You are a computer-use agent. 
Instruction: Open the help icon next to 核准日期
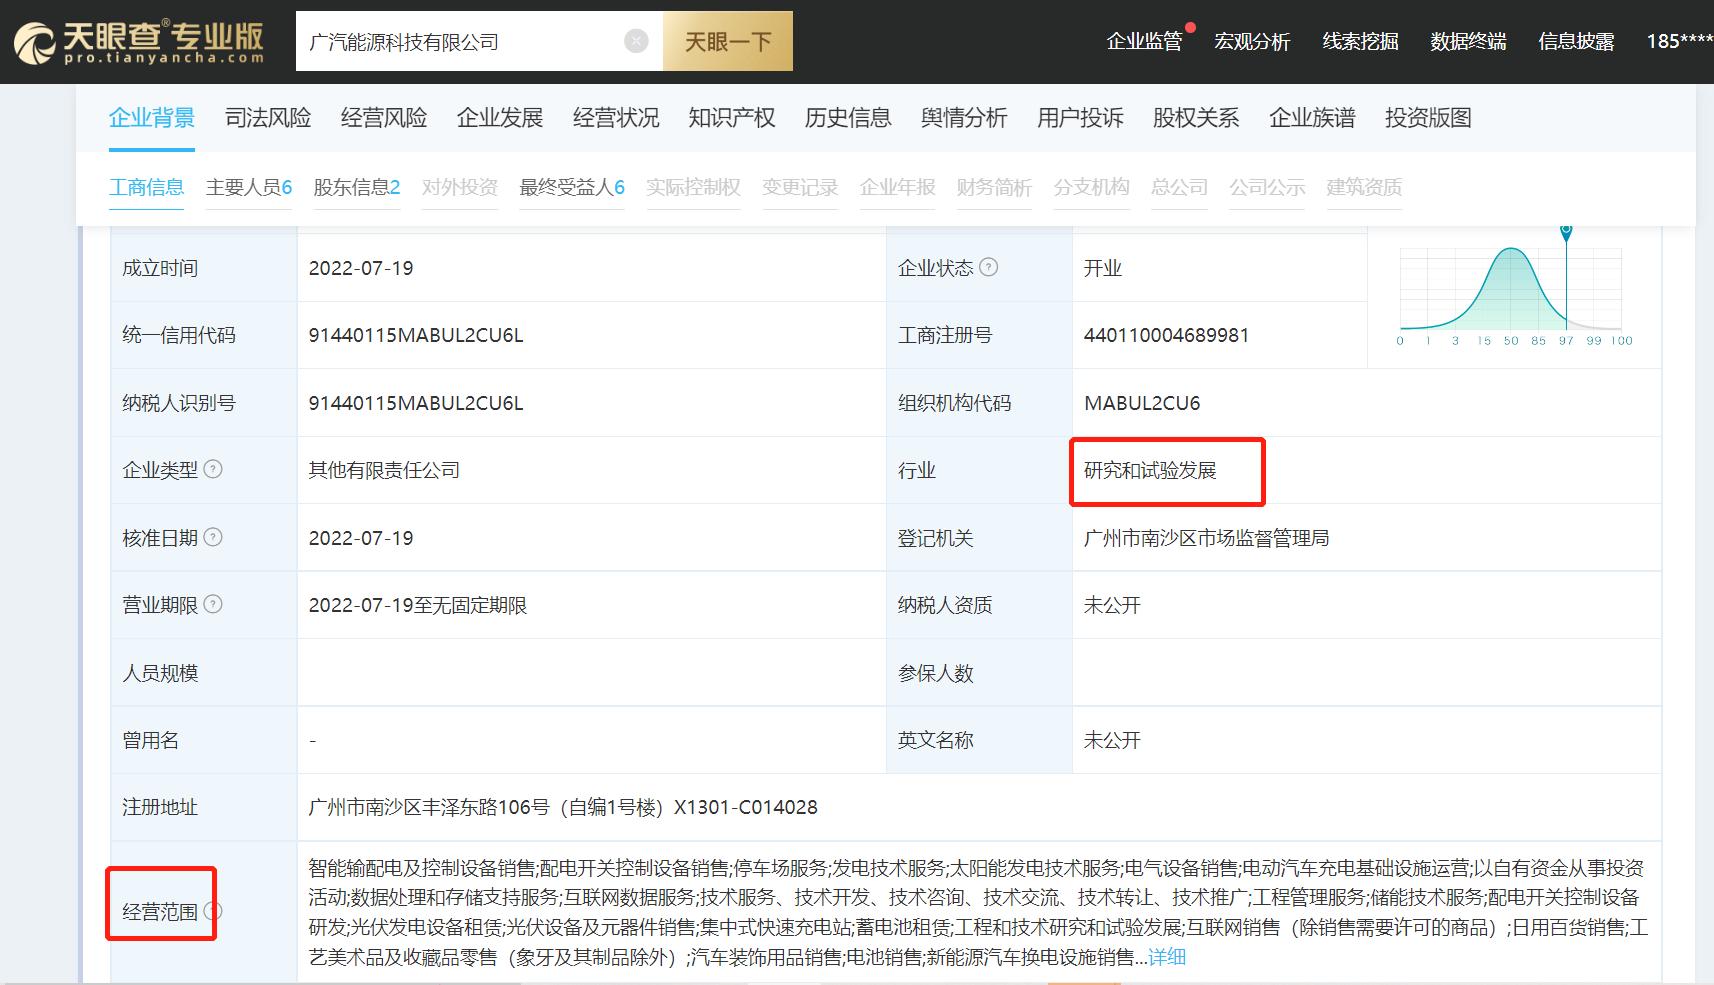tap(213, 537)
